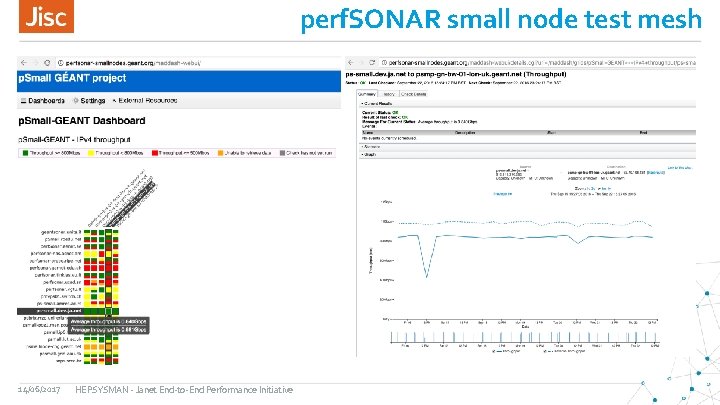Viewport: 720px width, 405px height.
Task: Click the site info icon before the maddash-webui URL
Action: (60, 63)
